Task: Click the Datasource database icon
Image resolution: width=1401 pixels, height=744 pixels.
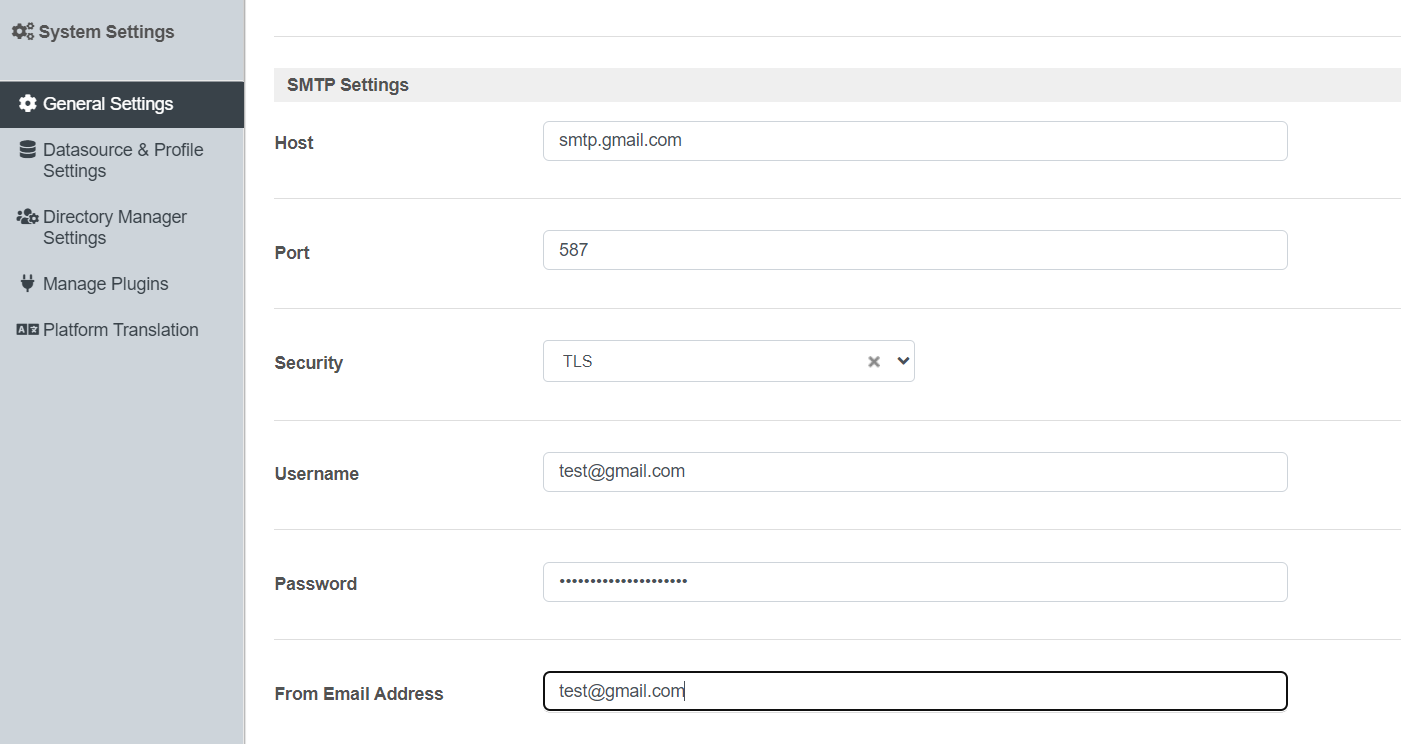Action: pyautogui.click(x=28, y=150)
